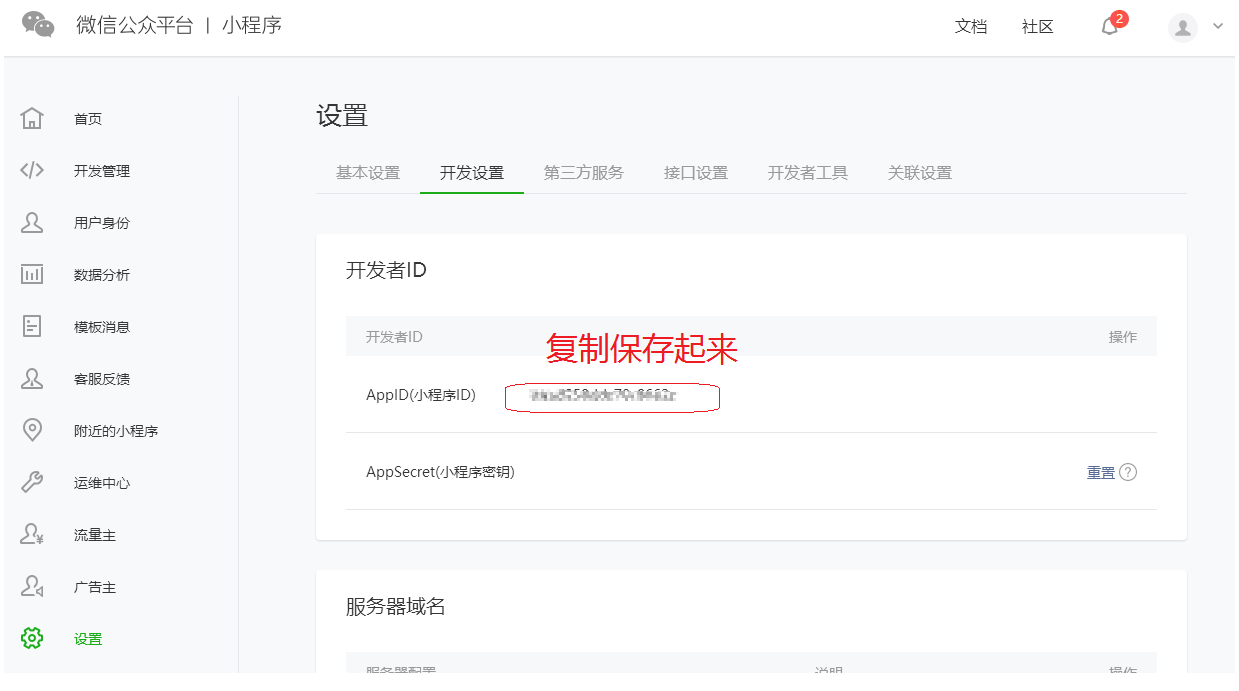1239x691 pixels.
Task: Click the 操作 column header in 开发者ID table
Action: (x=1123, y=337)
